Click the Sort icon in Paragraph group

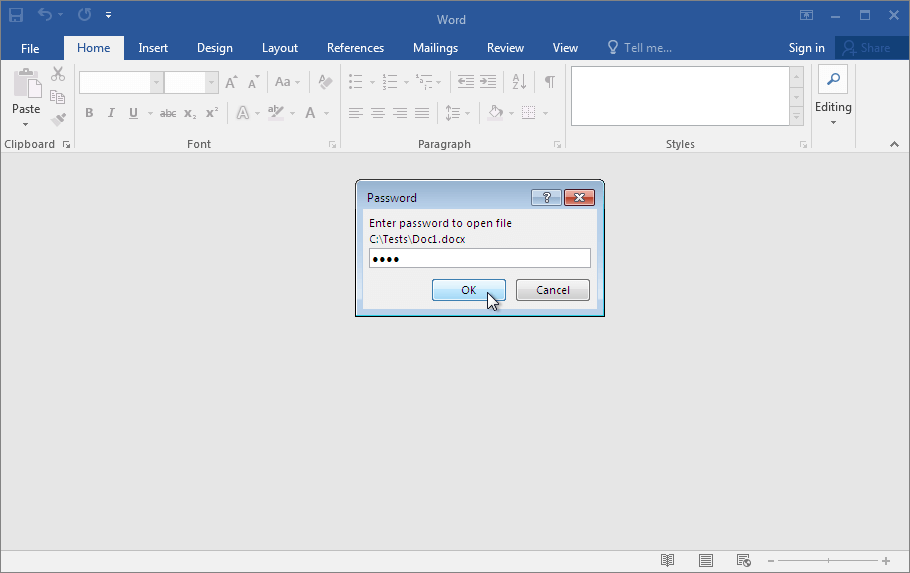coord(519,82)
